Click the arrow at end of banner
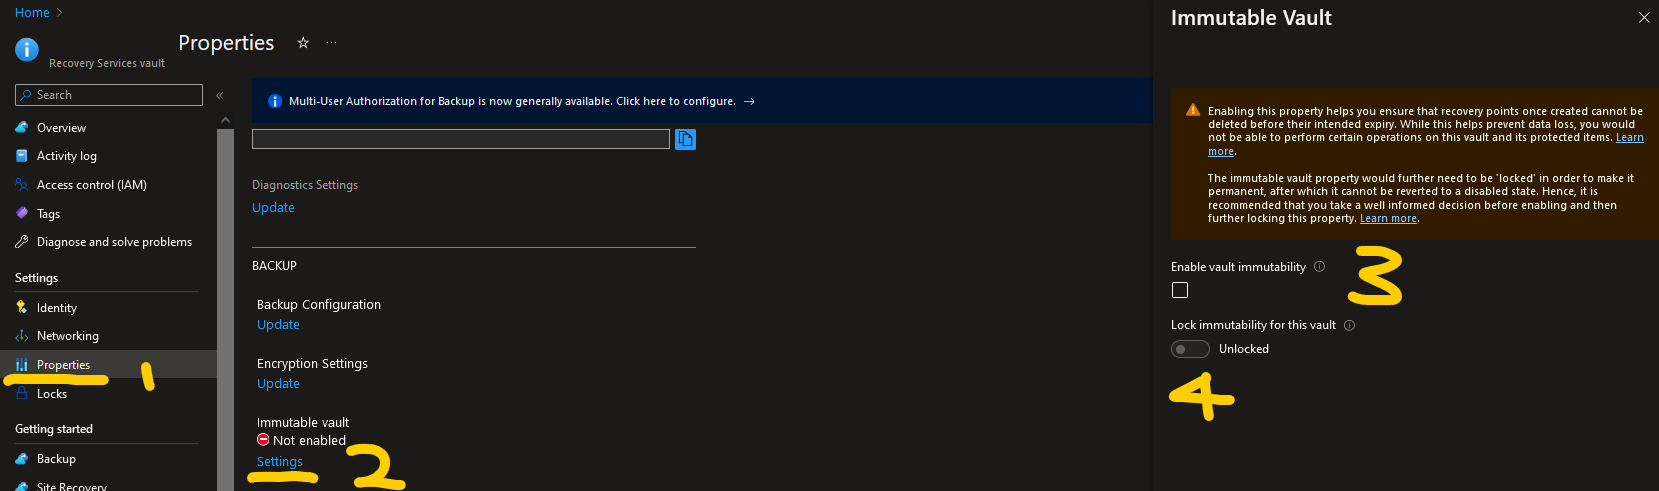The width and height of the screenshot is (1659, 491). pyautogui.click(x=749, y=101)
